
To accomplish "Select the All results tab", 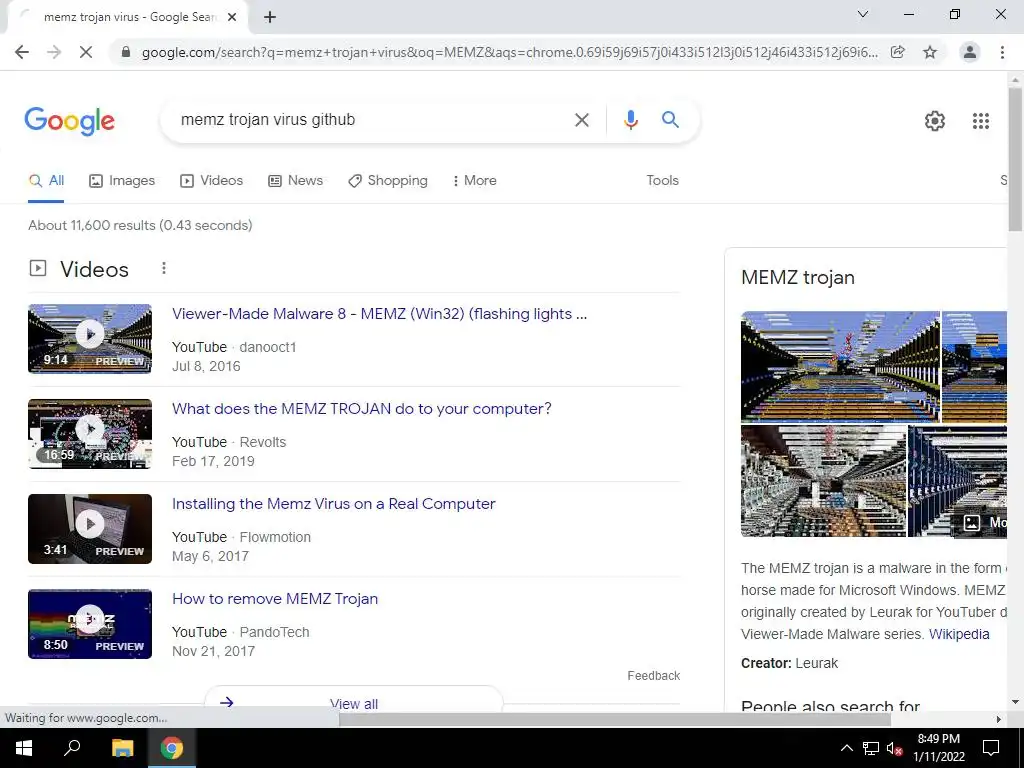I will [x=46, y=181].
